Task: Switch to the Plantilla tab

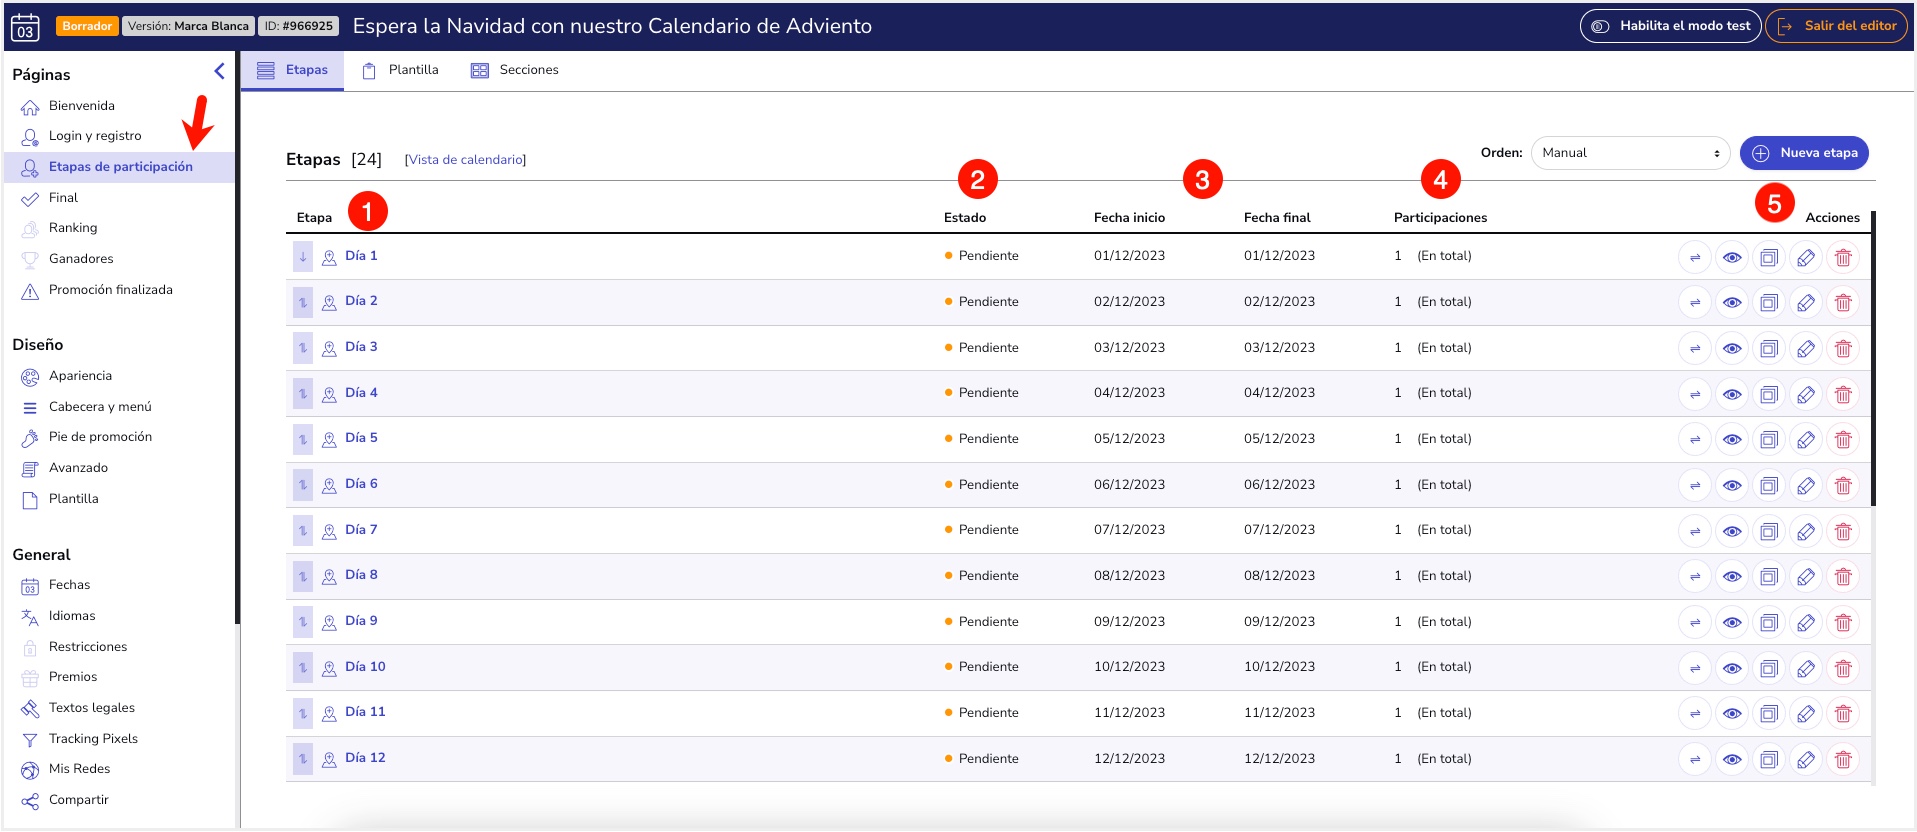Action: (401, 70)
